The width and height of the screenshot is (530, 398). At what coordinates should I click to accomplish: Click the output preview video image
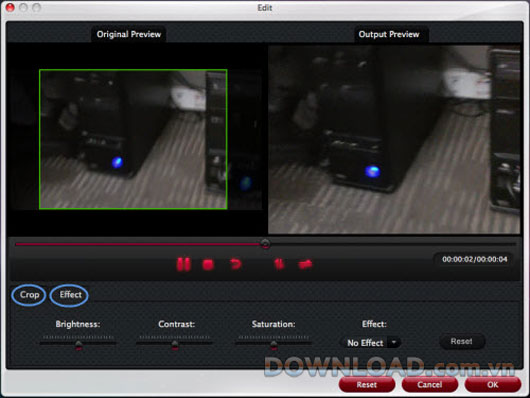pos(394,140)
